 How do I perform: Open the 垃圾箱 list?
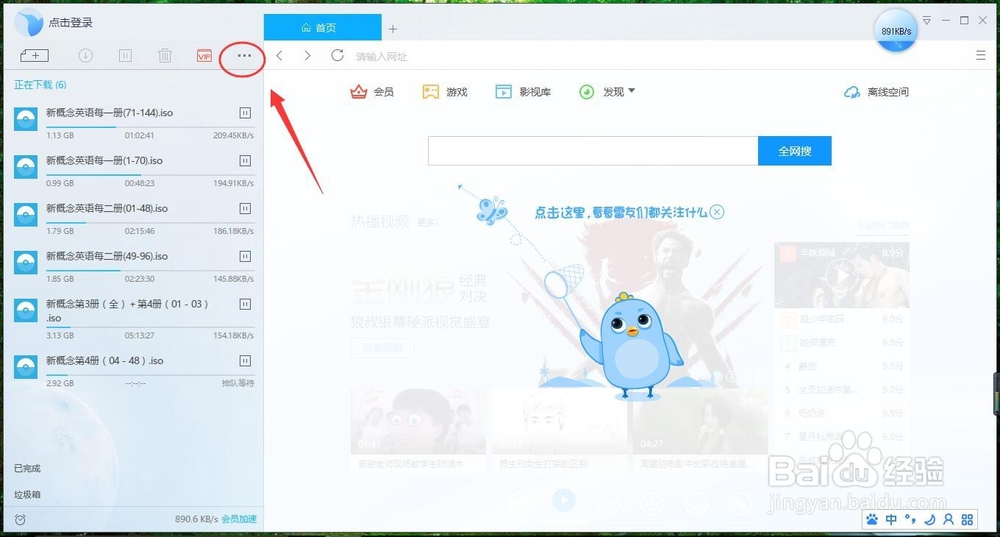27,494
